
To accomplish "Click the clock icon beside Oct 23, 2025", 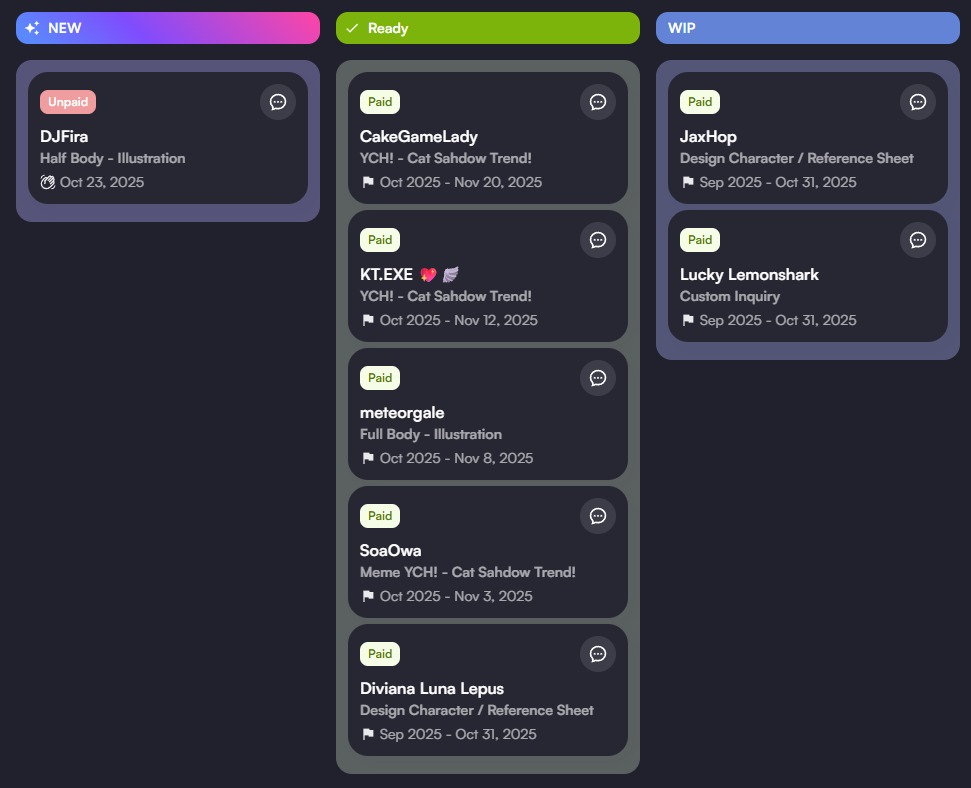I will click(48, 182).
